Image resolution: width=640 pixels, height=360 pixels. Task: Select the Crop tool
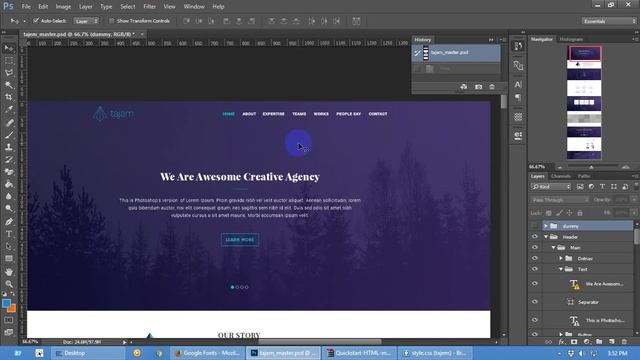9,97
